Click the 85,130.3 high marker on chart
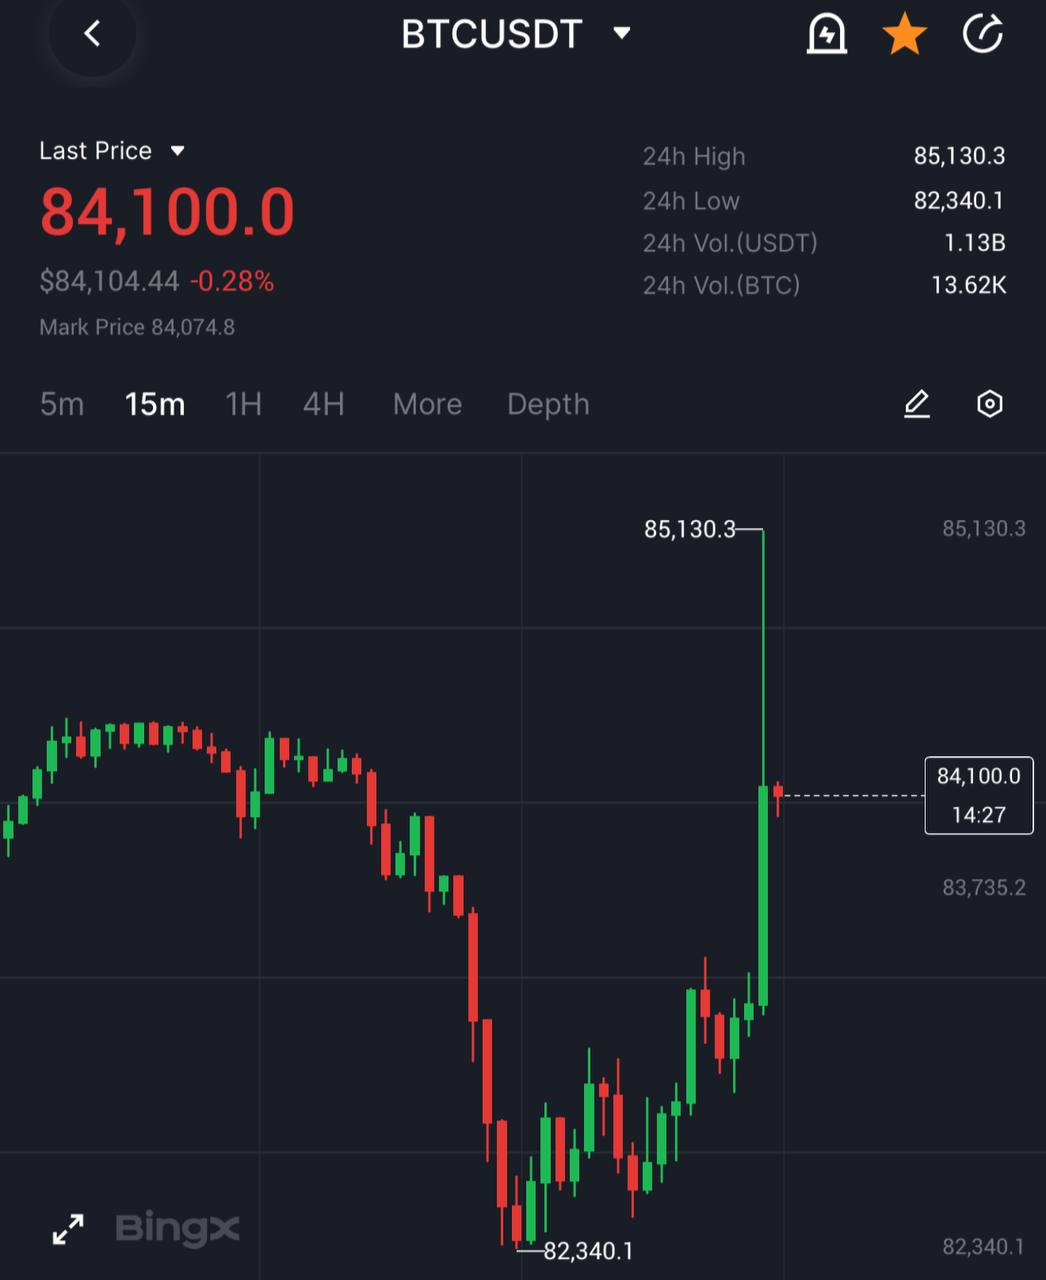This screenshot has width=1046, height=1280. point(689,529)
